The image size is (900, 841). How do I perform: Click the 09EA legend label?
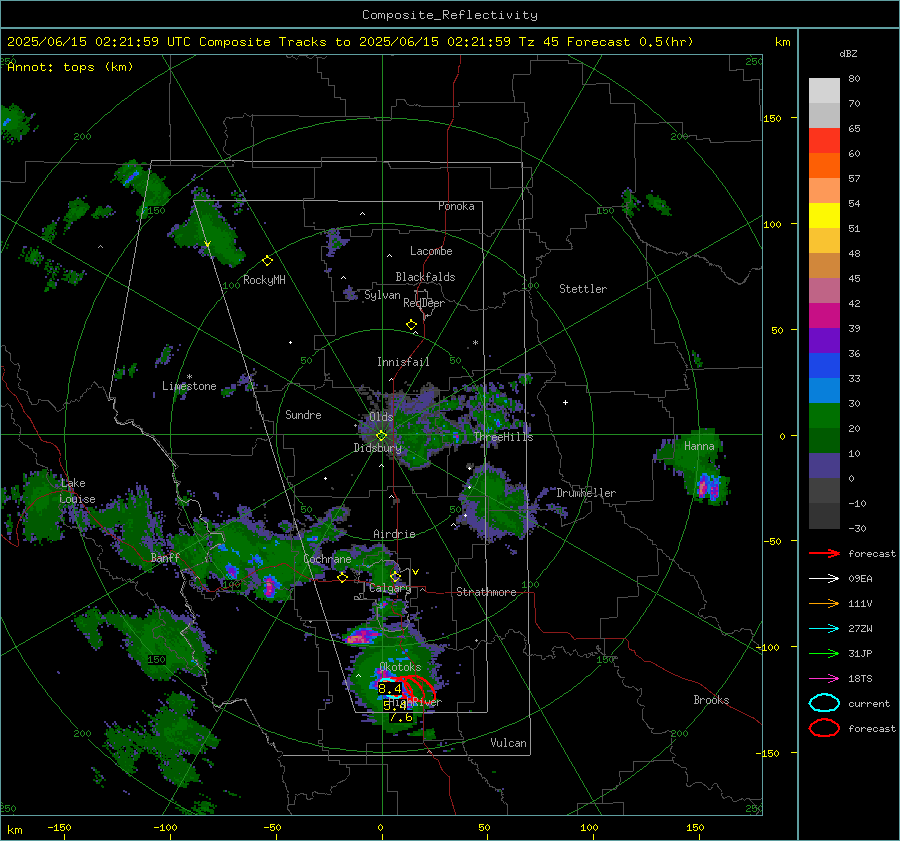(x=860, y=579)
